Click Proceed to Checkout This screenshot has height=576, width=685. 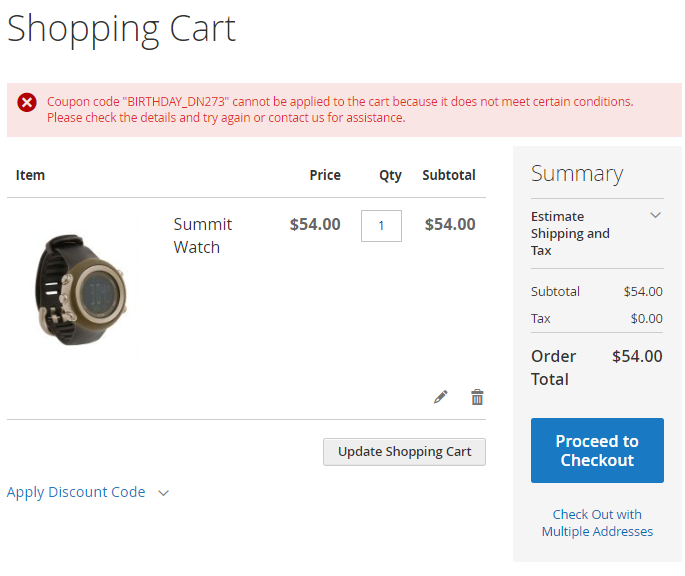coord(597,451)
